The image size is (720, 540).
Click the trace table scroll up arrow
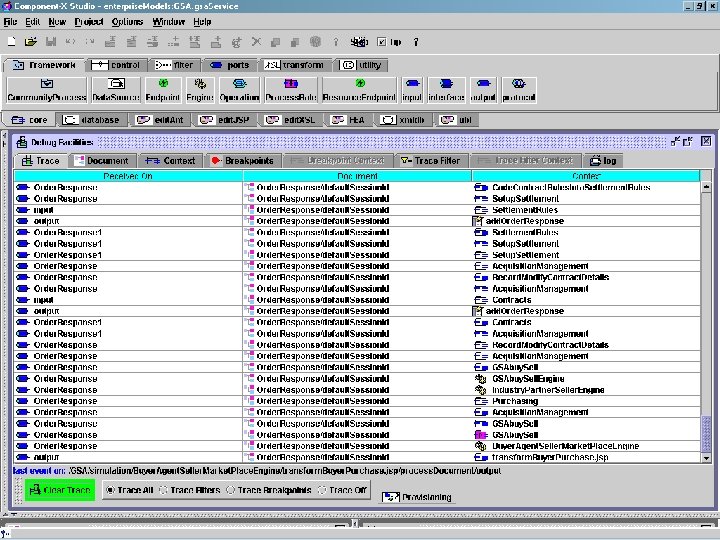[x=706, y=187]
